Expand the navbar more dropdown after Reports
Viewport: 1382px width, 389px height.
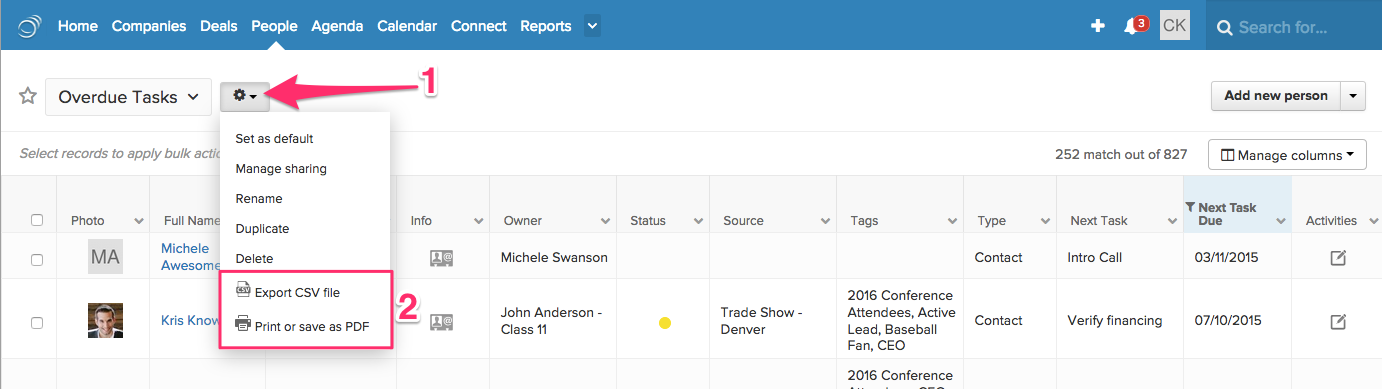(x=592, y=26)
